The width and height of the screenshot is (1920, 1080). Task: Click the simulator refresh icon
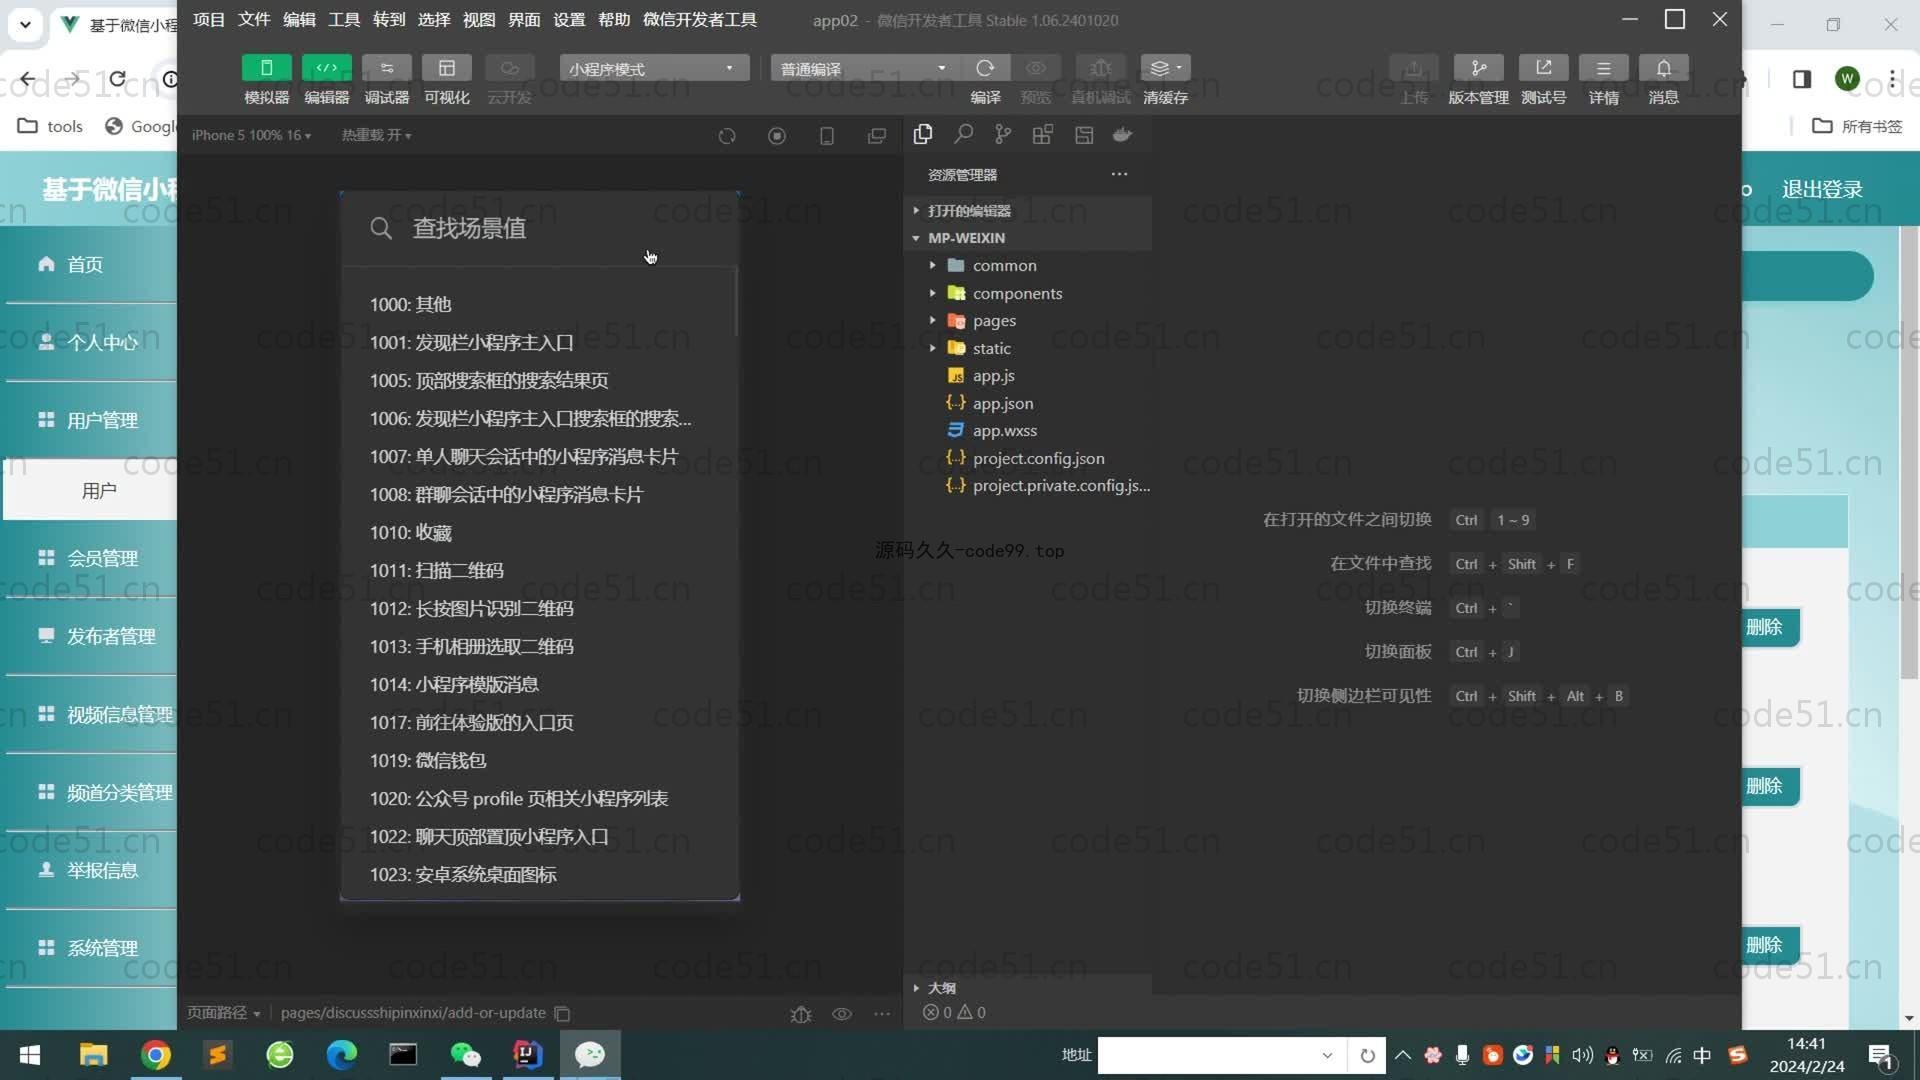[x=727, y=136]
